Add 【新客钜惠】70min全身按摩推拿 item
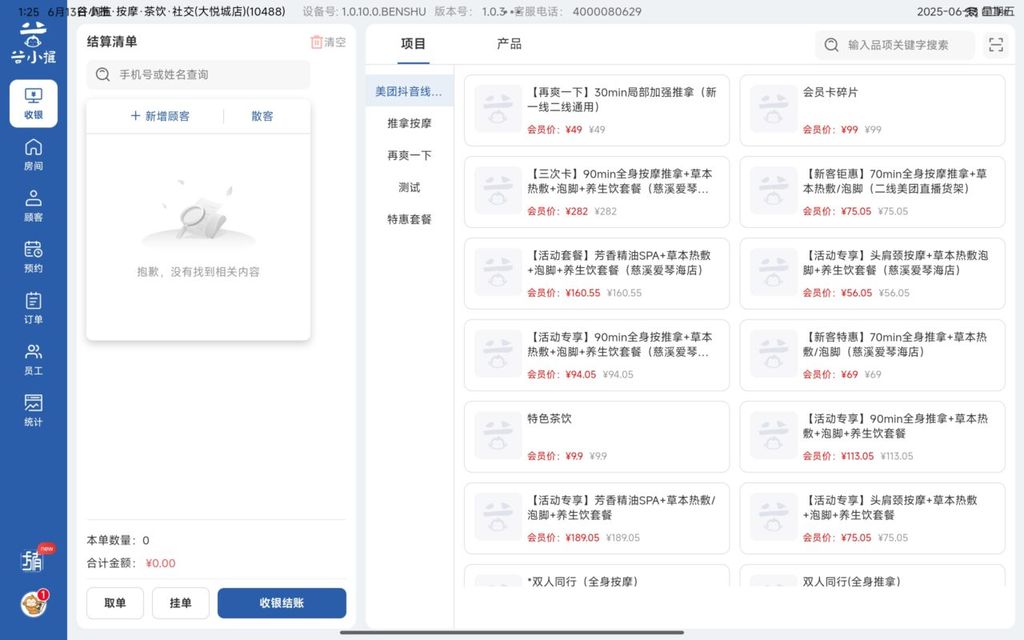This screenshot has width=1024, height=640. 872,192
